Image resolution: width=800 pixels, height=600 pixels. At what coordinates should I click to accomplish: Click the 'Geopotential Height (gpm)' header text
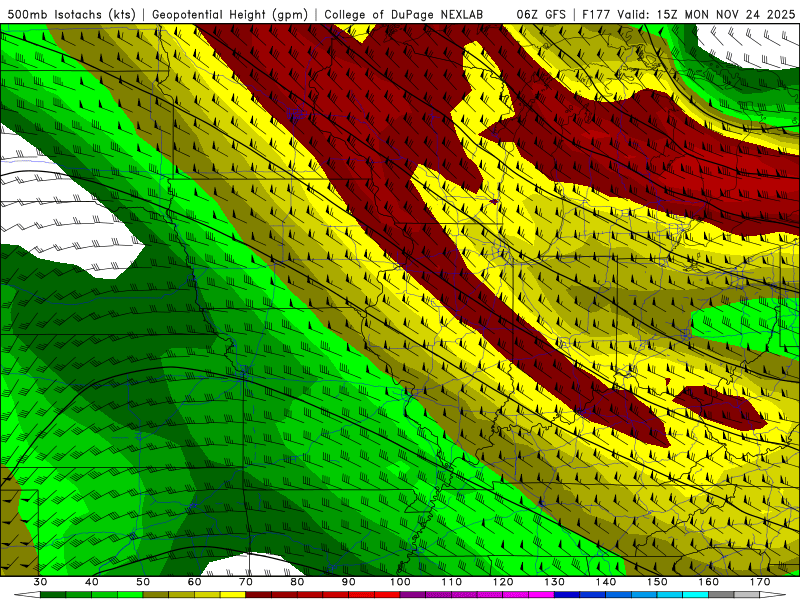[x=230, y=14]
